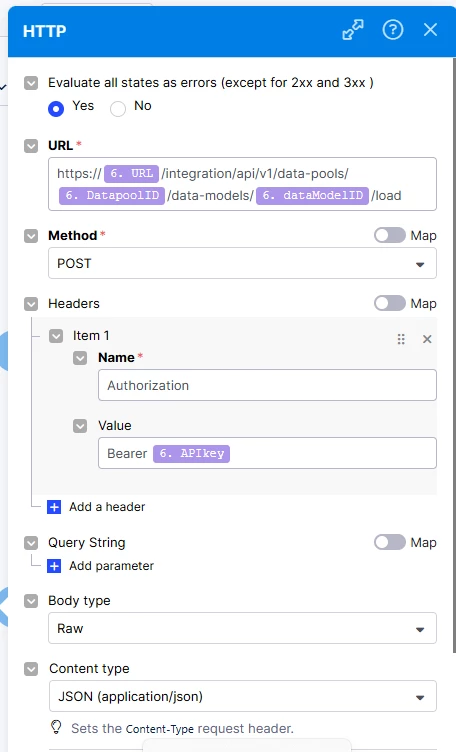
Task: Close the HTTP settings panel
Action: tap(430, 30)
